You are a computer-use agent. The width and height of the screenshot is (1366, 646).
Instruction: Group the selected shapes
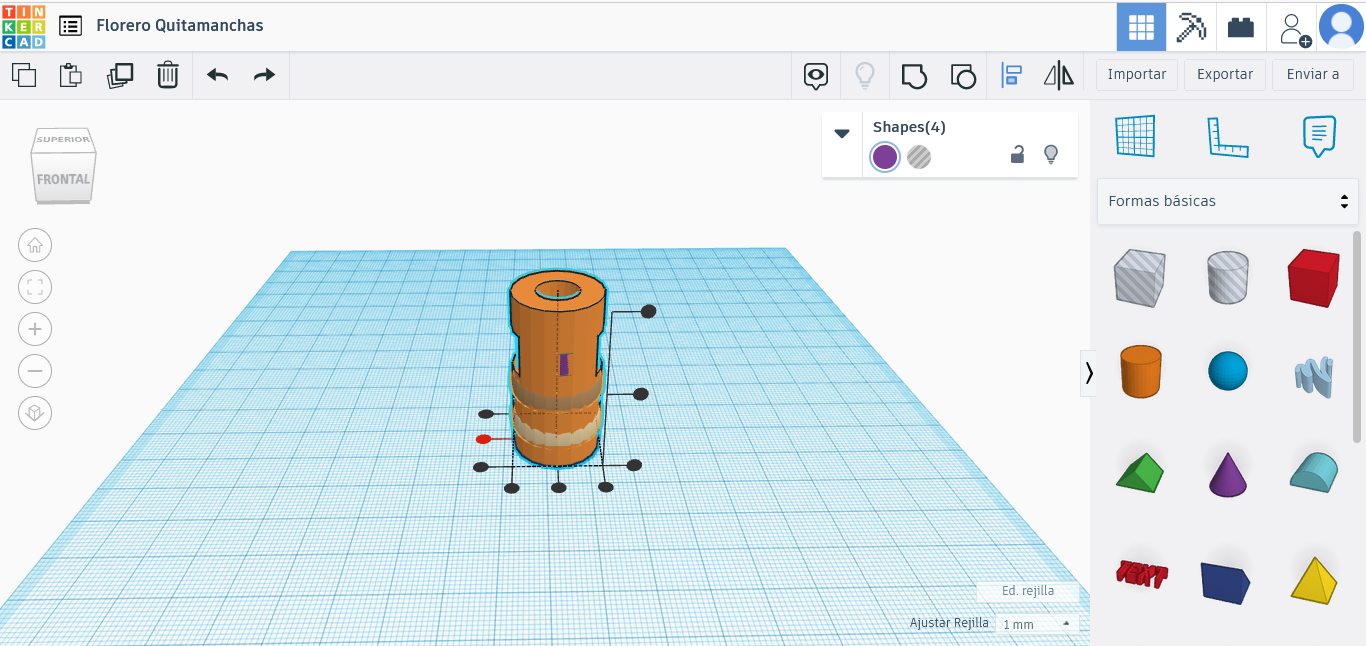tap(914, 75)
